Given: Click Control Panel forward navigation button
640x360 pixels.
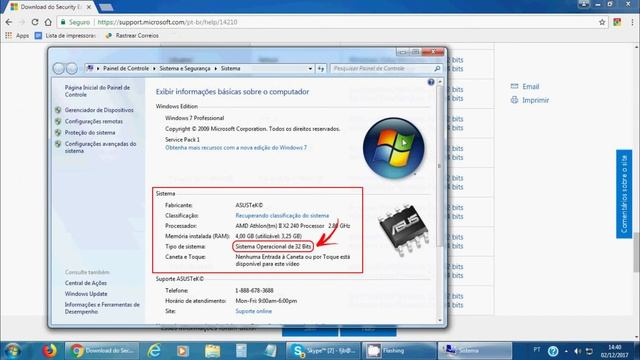Looking at the screenshot, I should 72,69.
